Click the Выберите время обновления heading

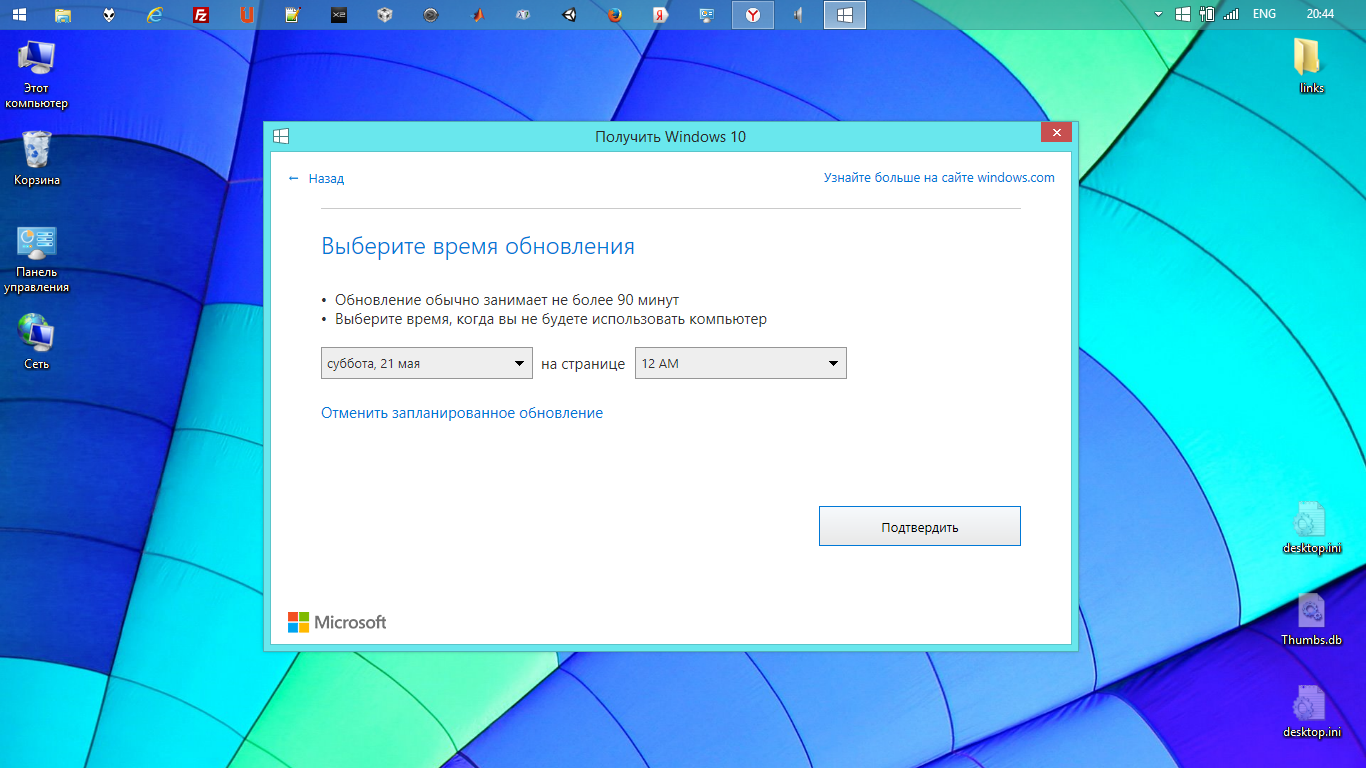coord(478,246)
